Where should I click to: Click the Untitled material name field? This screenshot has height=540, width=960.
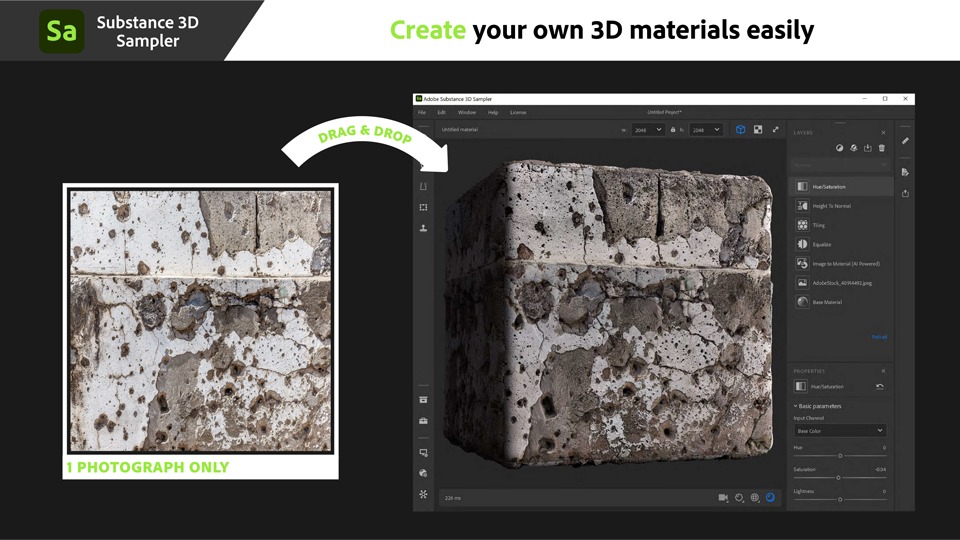coord(460,130)
